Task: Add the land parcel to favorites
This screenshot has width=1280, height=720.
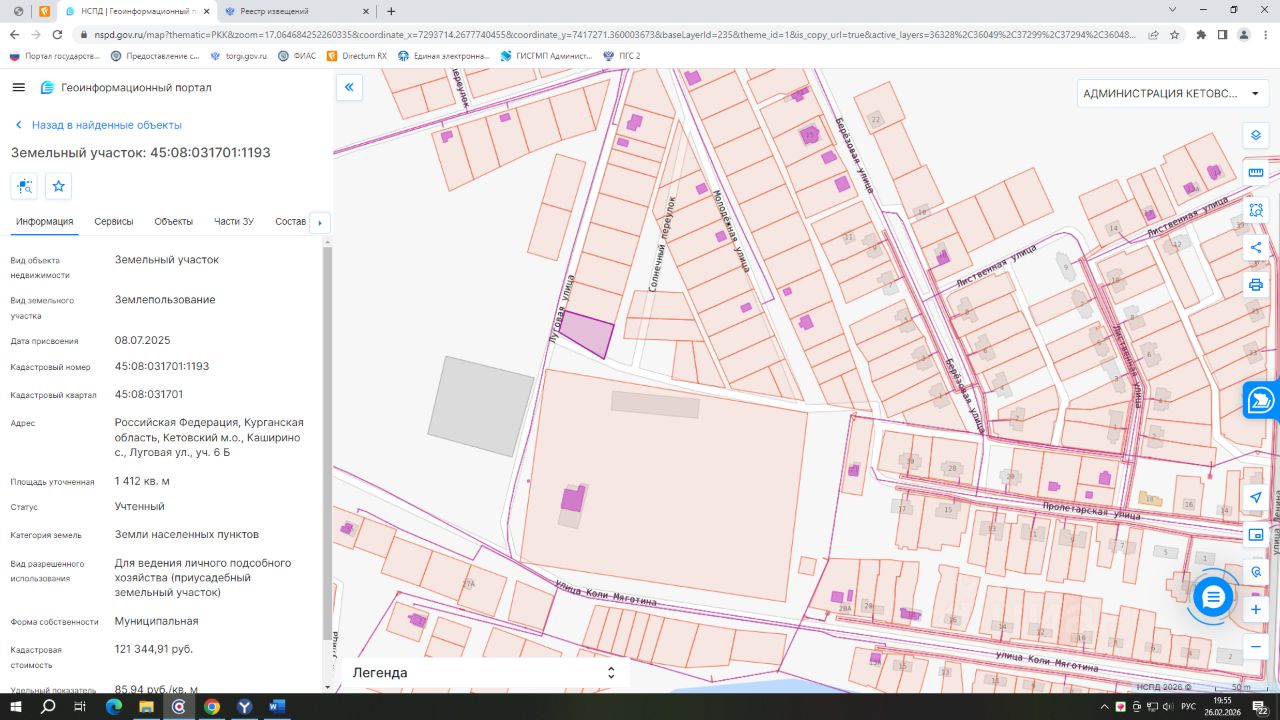Action: 58,186
